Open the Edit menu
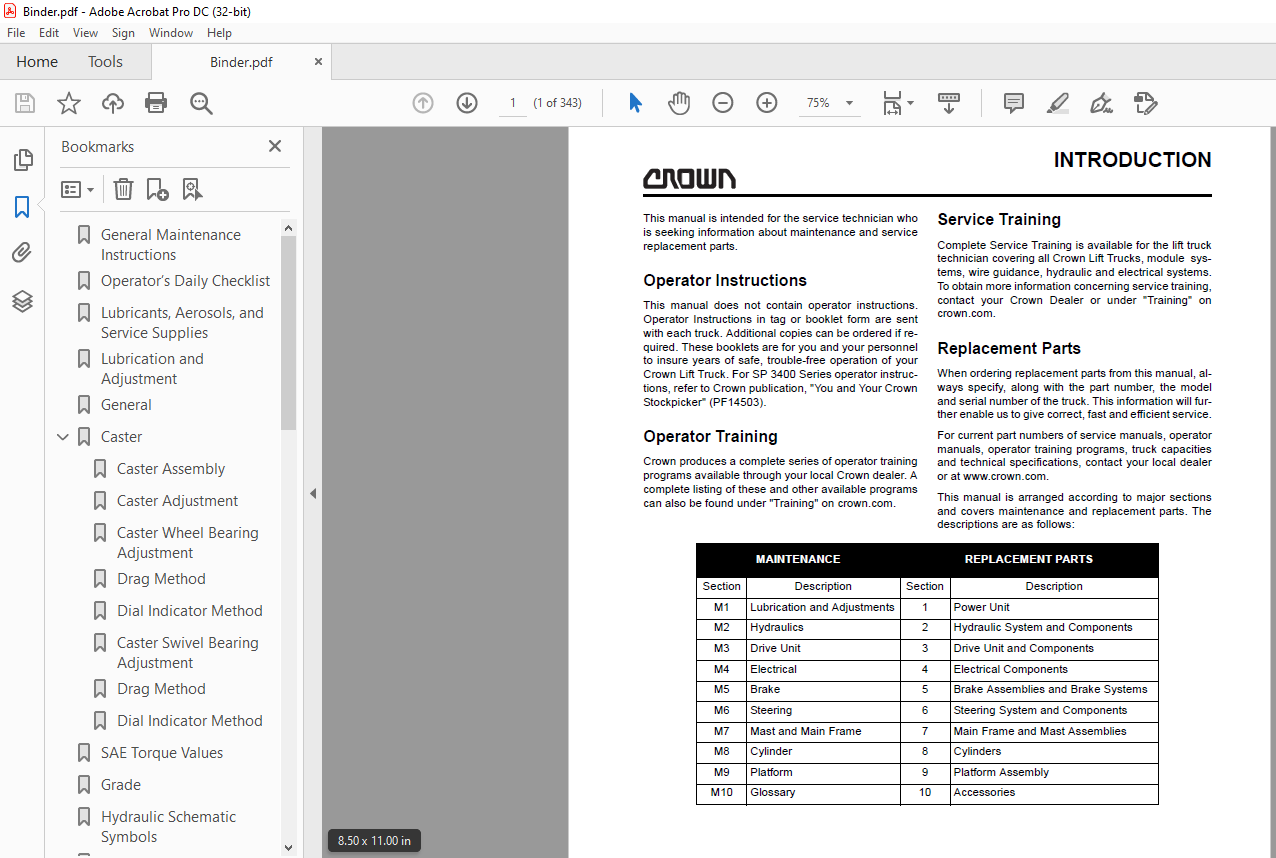 49,33
